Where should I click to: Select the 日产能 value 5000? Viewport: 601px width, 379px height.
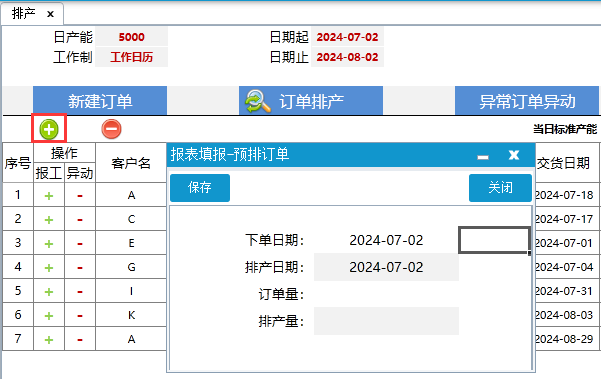(x=131, y=37)
